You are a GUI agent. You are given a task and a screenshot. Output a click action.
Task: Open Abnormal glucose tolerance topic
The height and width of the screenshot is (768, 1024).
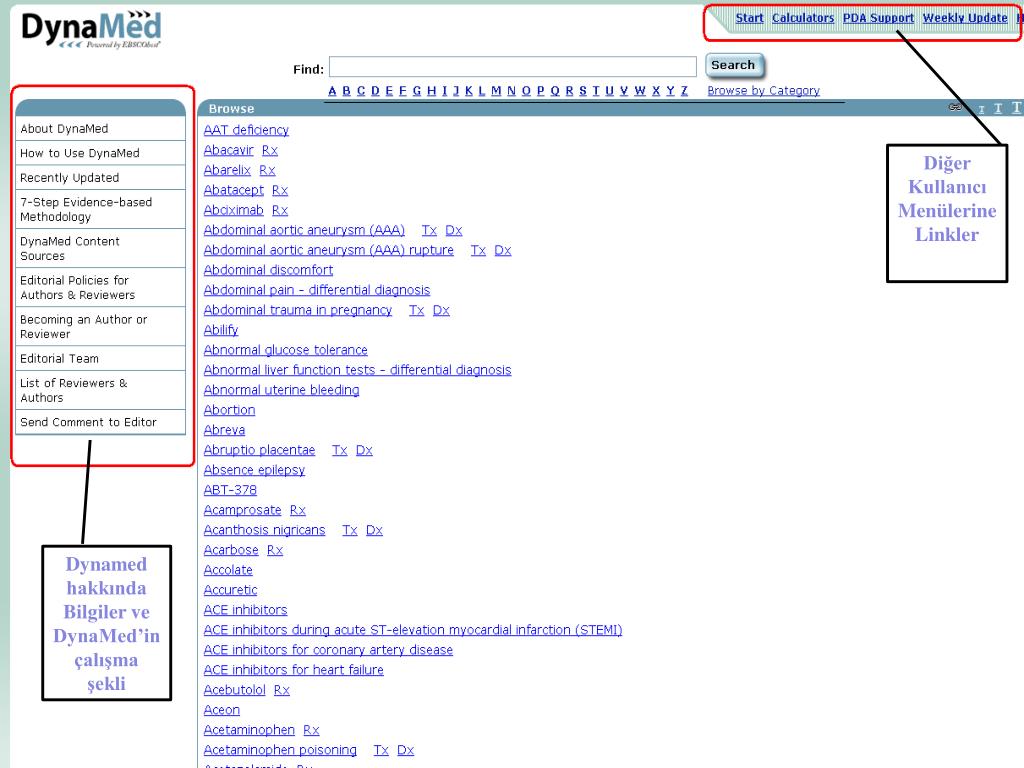(x=285, y=350)
